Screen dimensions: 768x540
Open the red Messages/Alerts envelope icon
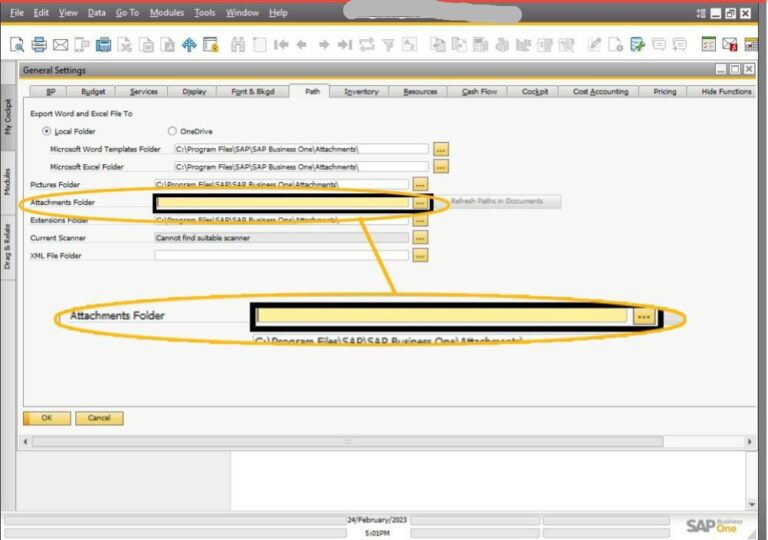point(730,45)
